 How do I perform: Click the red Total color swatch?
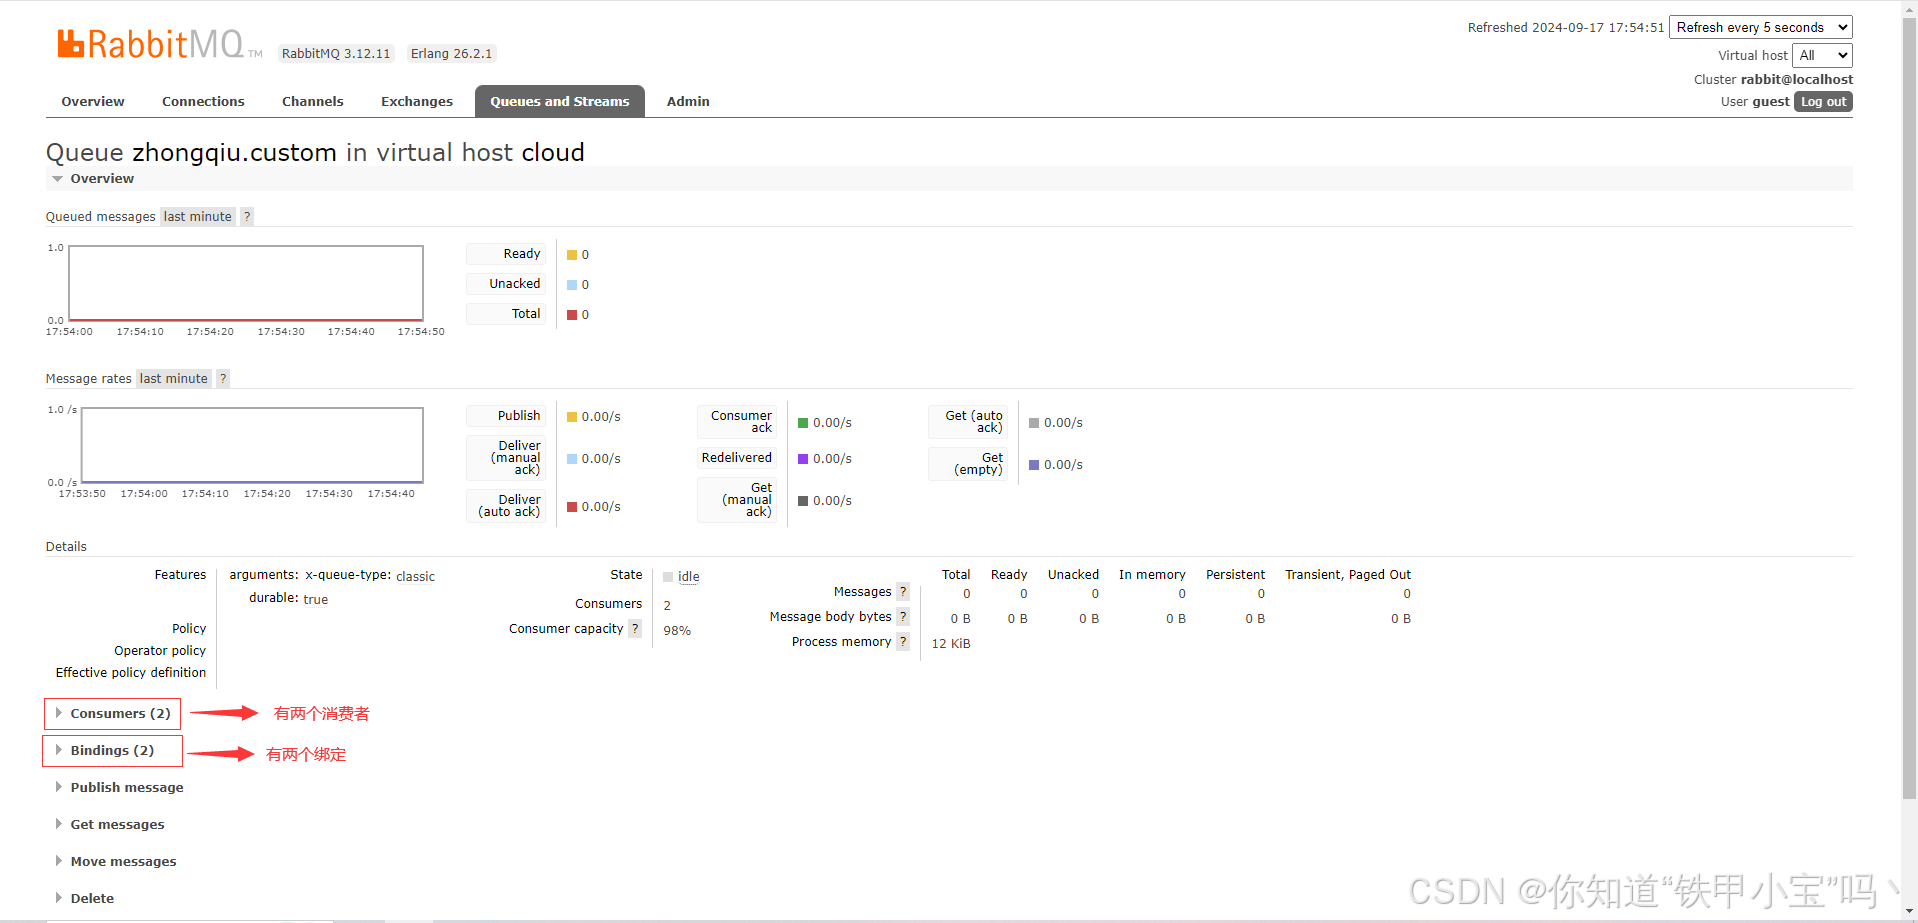pyautogui.click(x=572, y=315)
